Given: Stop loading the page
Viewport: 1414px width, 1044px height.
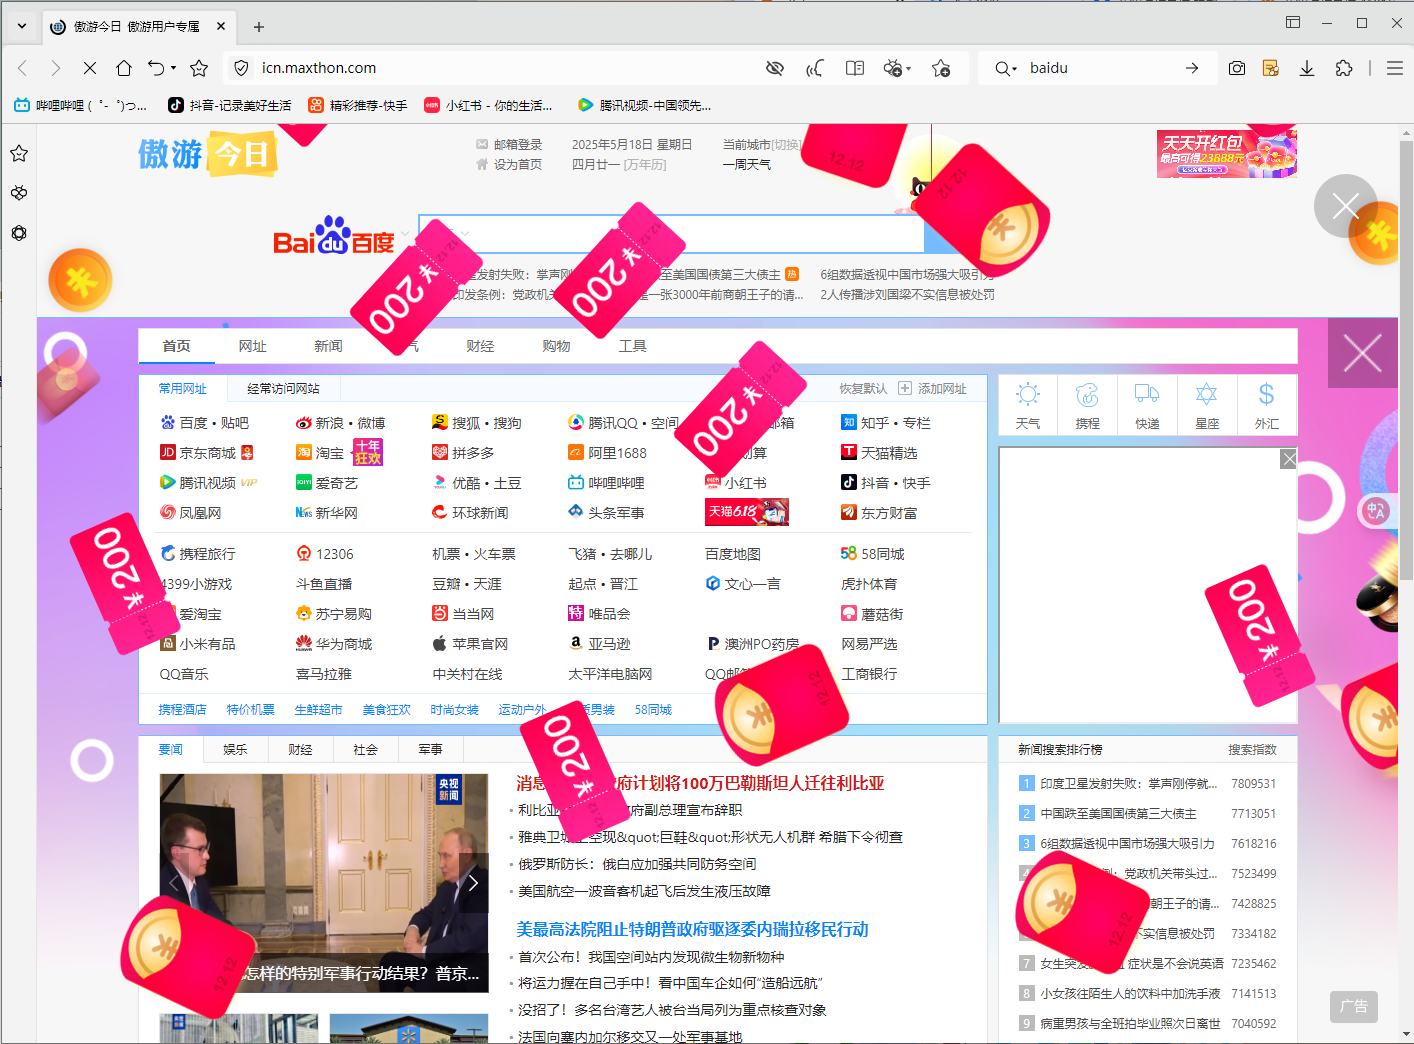Looking at the screenshot, I should pyautogui.click(x=89, y=68).
